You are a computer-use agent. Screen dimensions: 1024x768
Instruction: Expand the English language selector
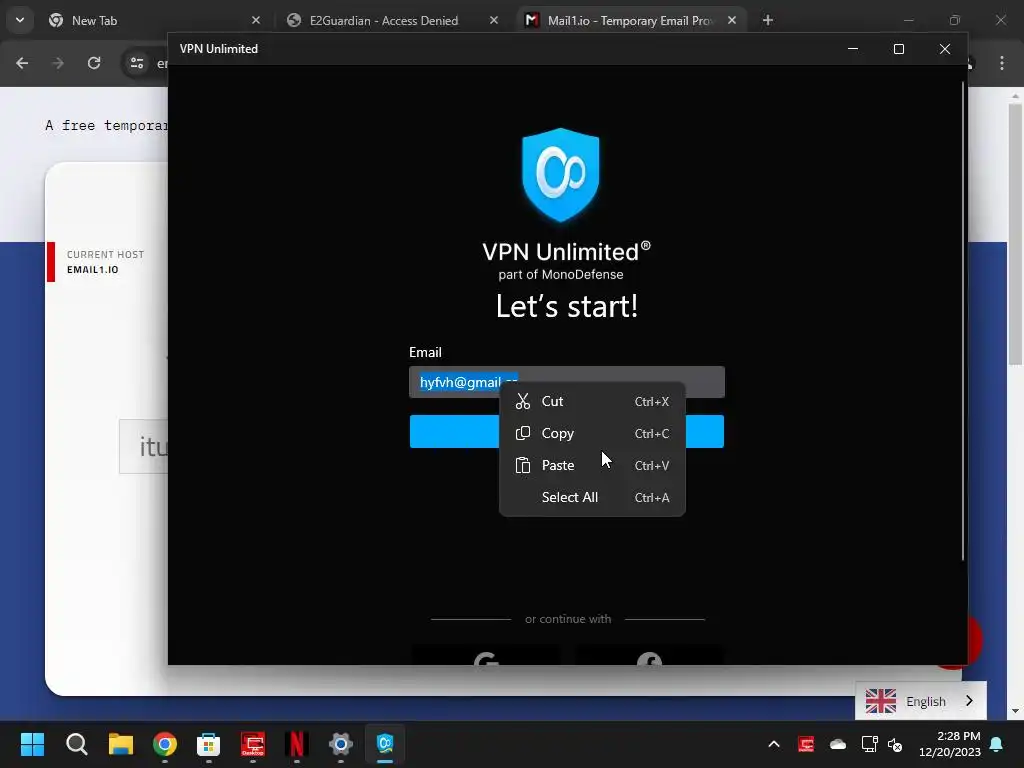click(x=921, y=701)
